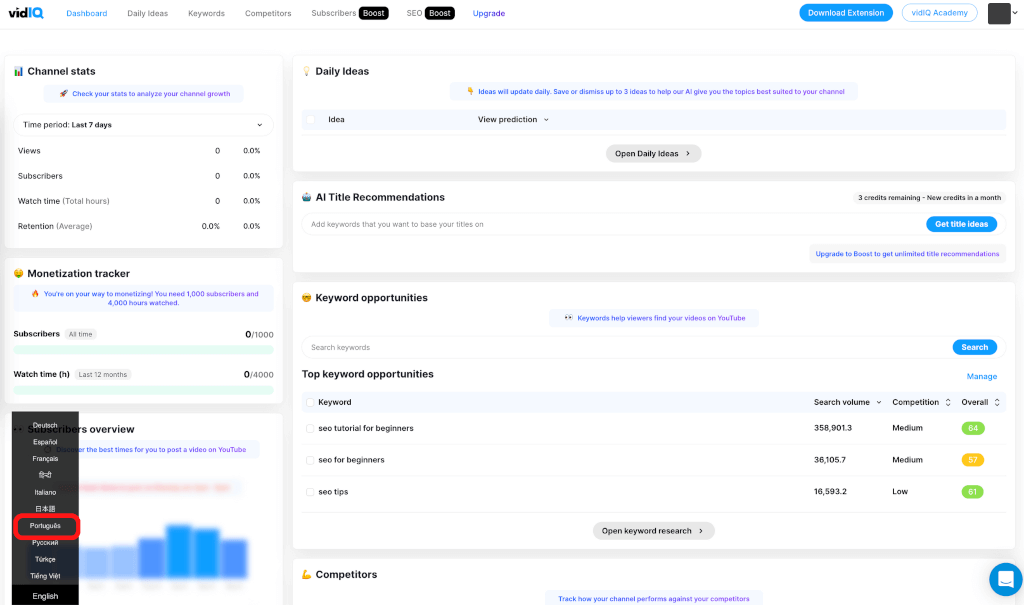The image size is (1024, 605).
Task: Click the Channel stats bar chart icon
Action: tap(18, 72)
